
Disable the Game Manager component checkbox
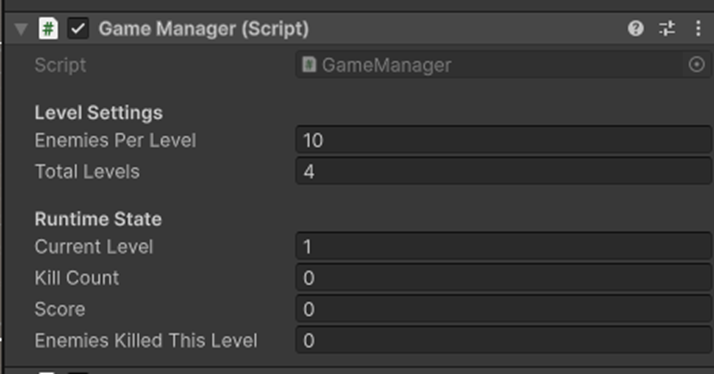pyautogui.click(x=78, y=29)
